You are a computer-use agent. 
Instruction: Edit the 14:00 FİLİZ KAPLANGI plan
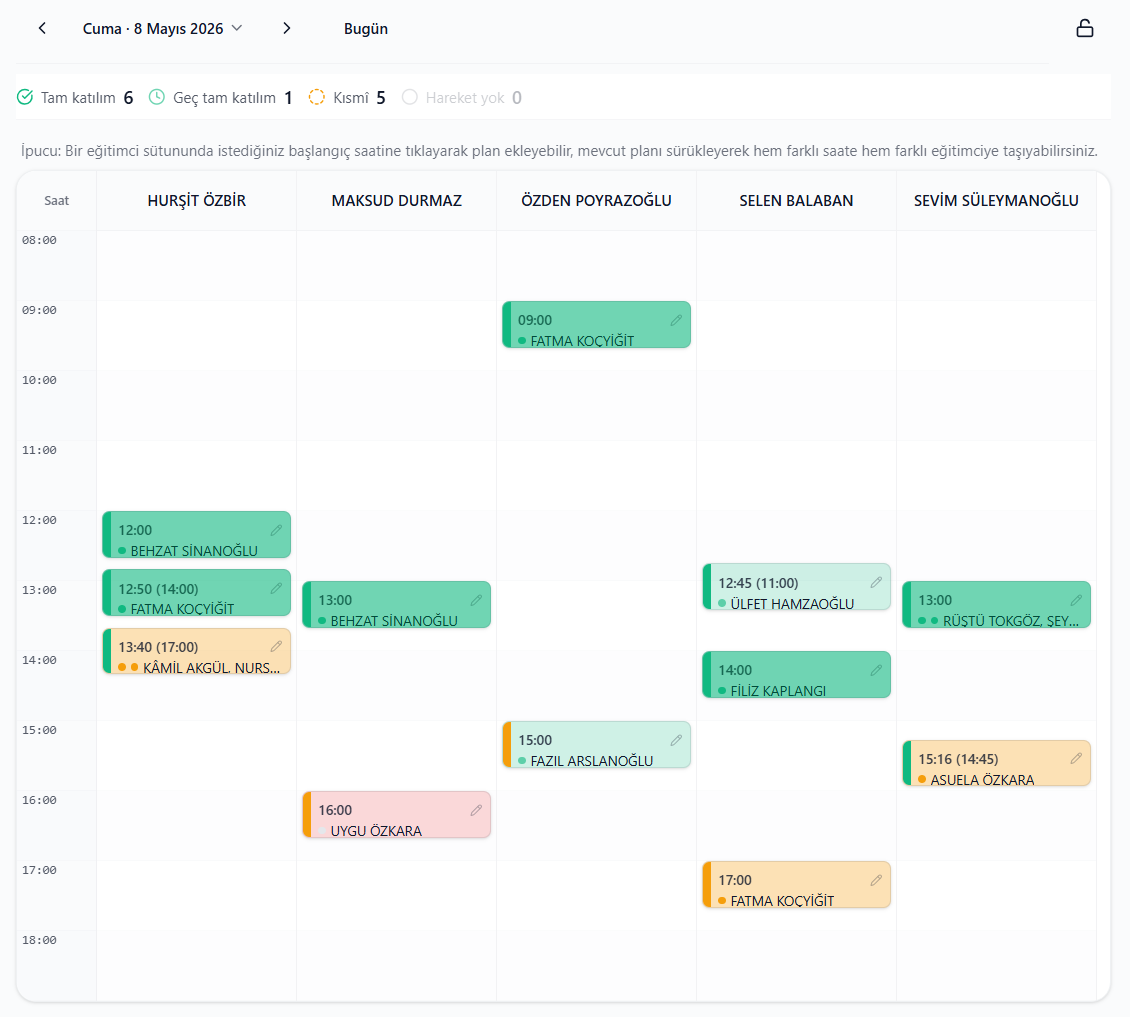[876, 670]
